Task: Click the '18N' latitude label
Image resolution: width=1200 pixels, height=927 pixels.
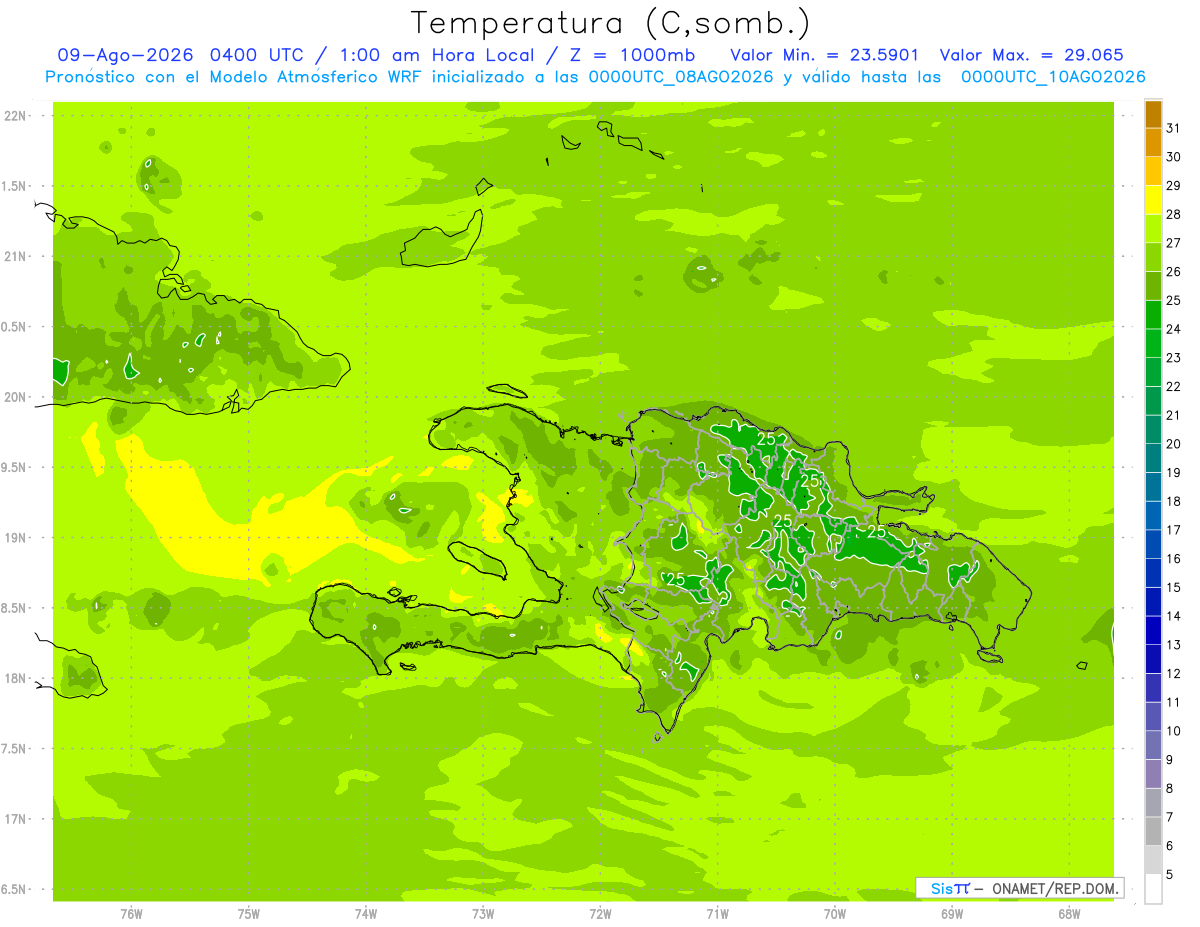Action: (17, 678)
